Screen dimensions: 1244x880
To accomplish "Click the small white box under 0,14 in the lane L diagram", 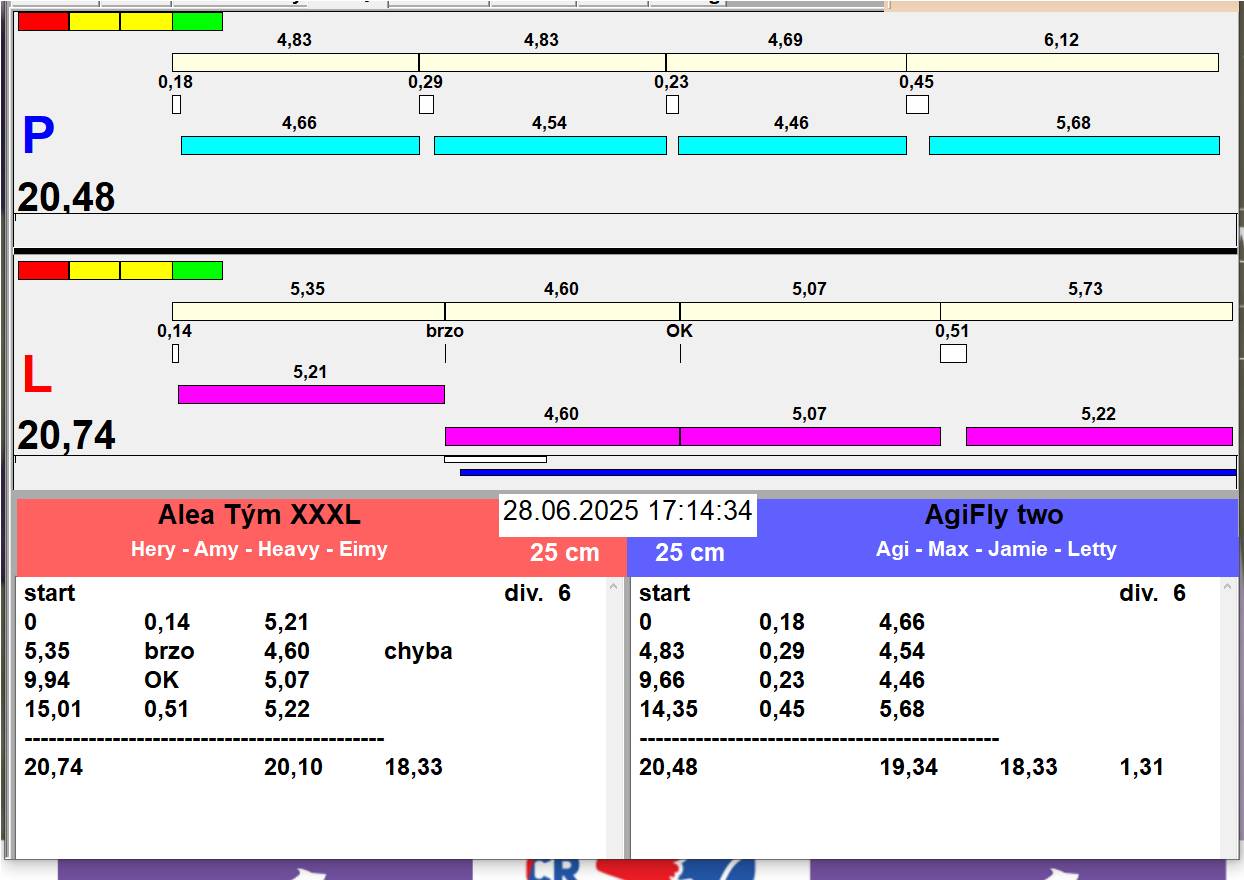I will tap(175, 353).
